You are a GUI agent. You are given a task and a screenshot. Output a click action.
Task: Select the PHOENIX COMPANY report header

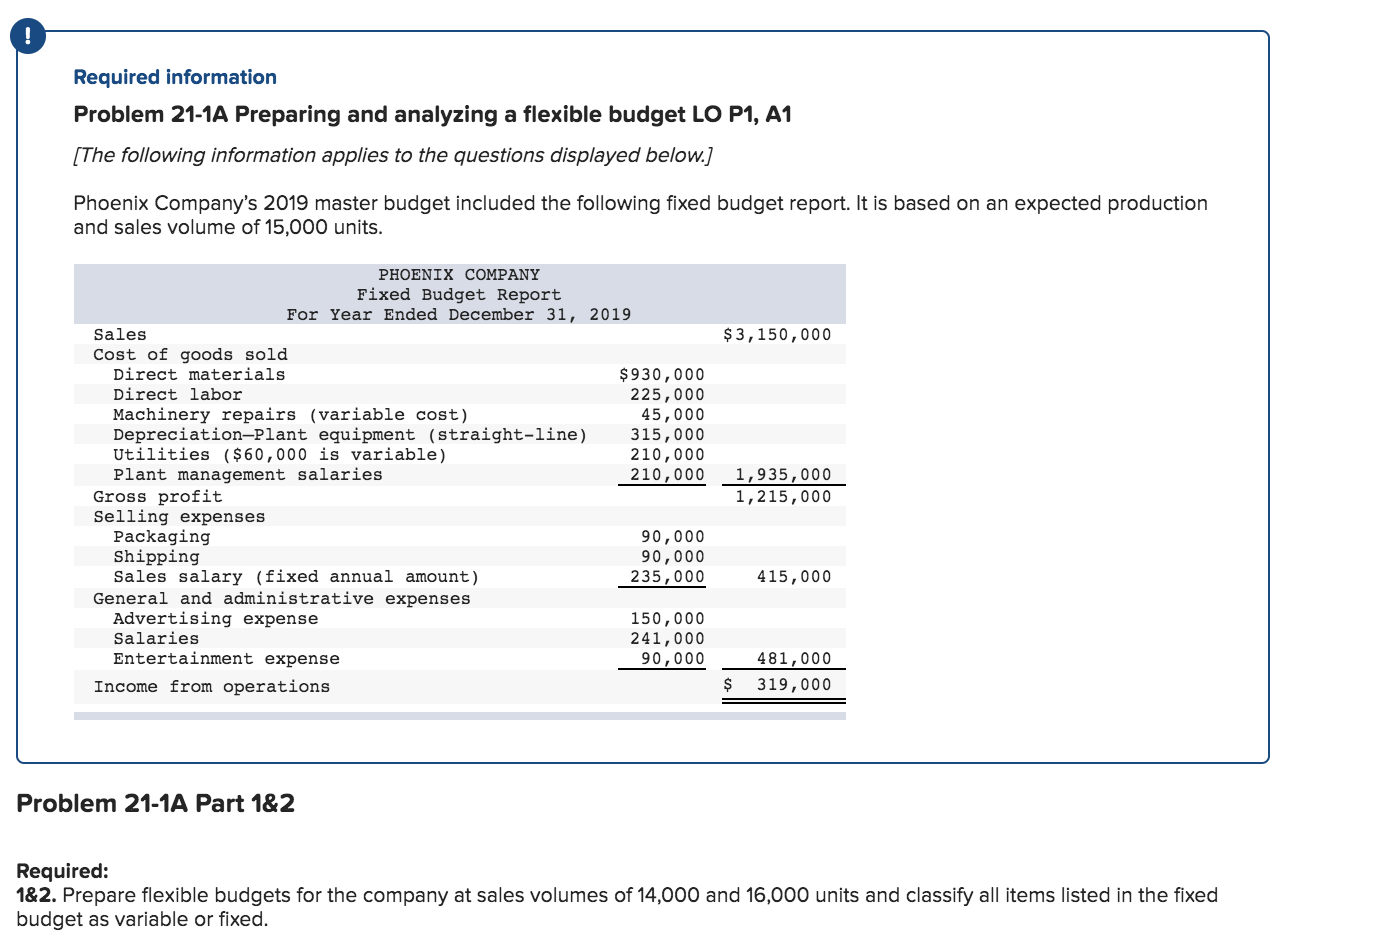(458, 273)
